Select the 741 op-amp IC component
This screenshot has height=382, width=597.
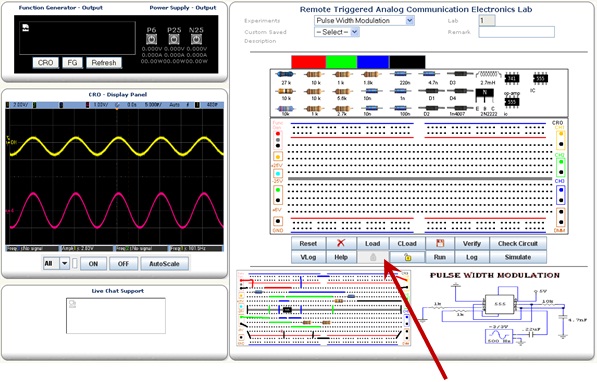pos(512,79)
